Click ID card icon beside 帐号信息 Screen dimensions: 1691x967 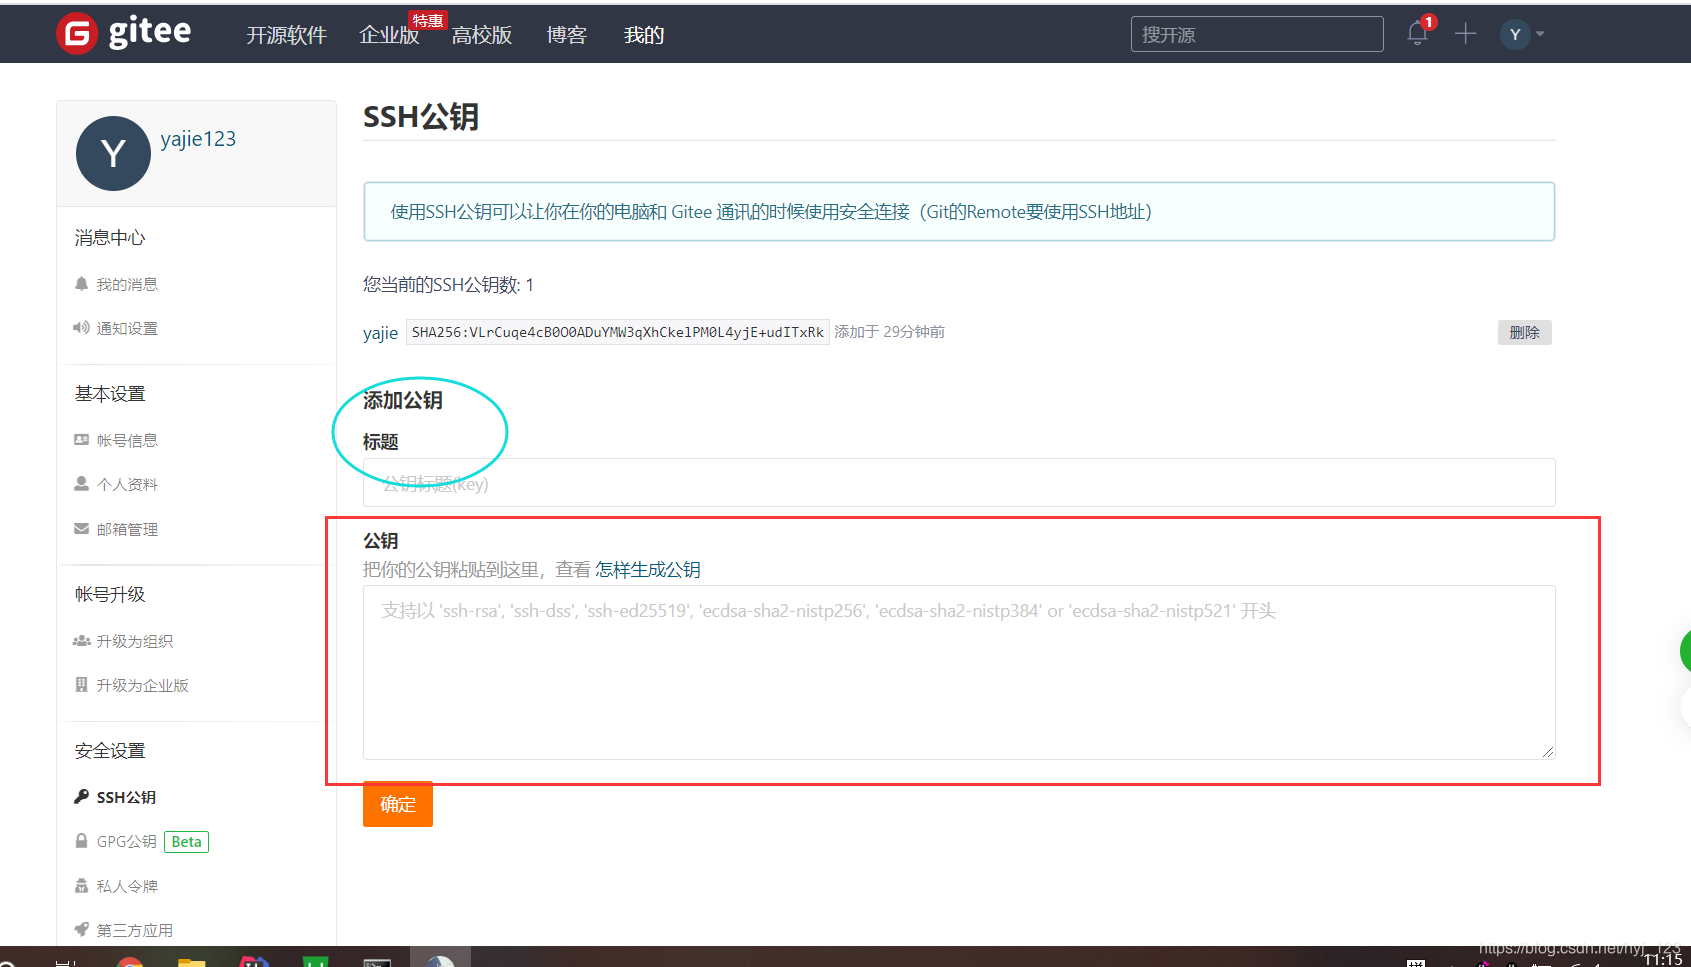pyautogui.click(x=82, y=439)
